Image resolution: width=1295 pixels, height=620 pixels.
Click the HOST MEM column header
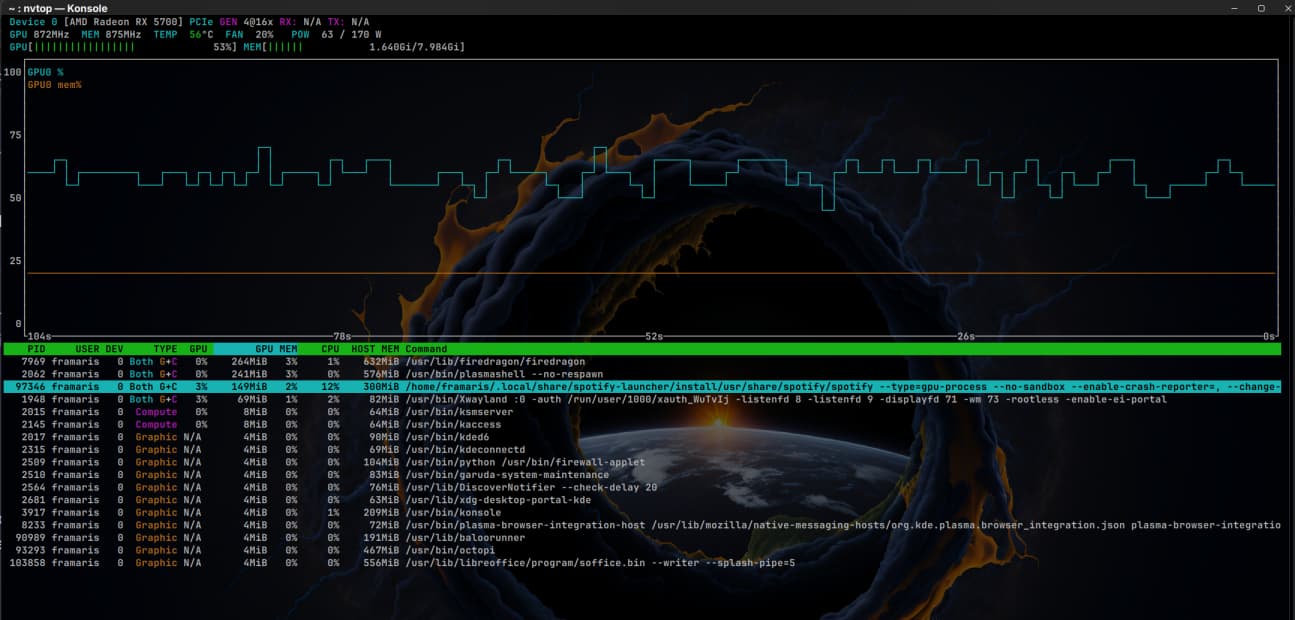pos(376,349)
